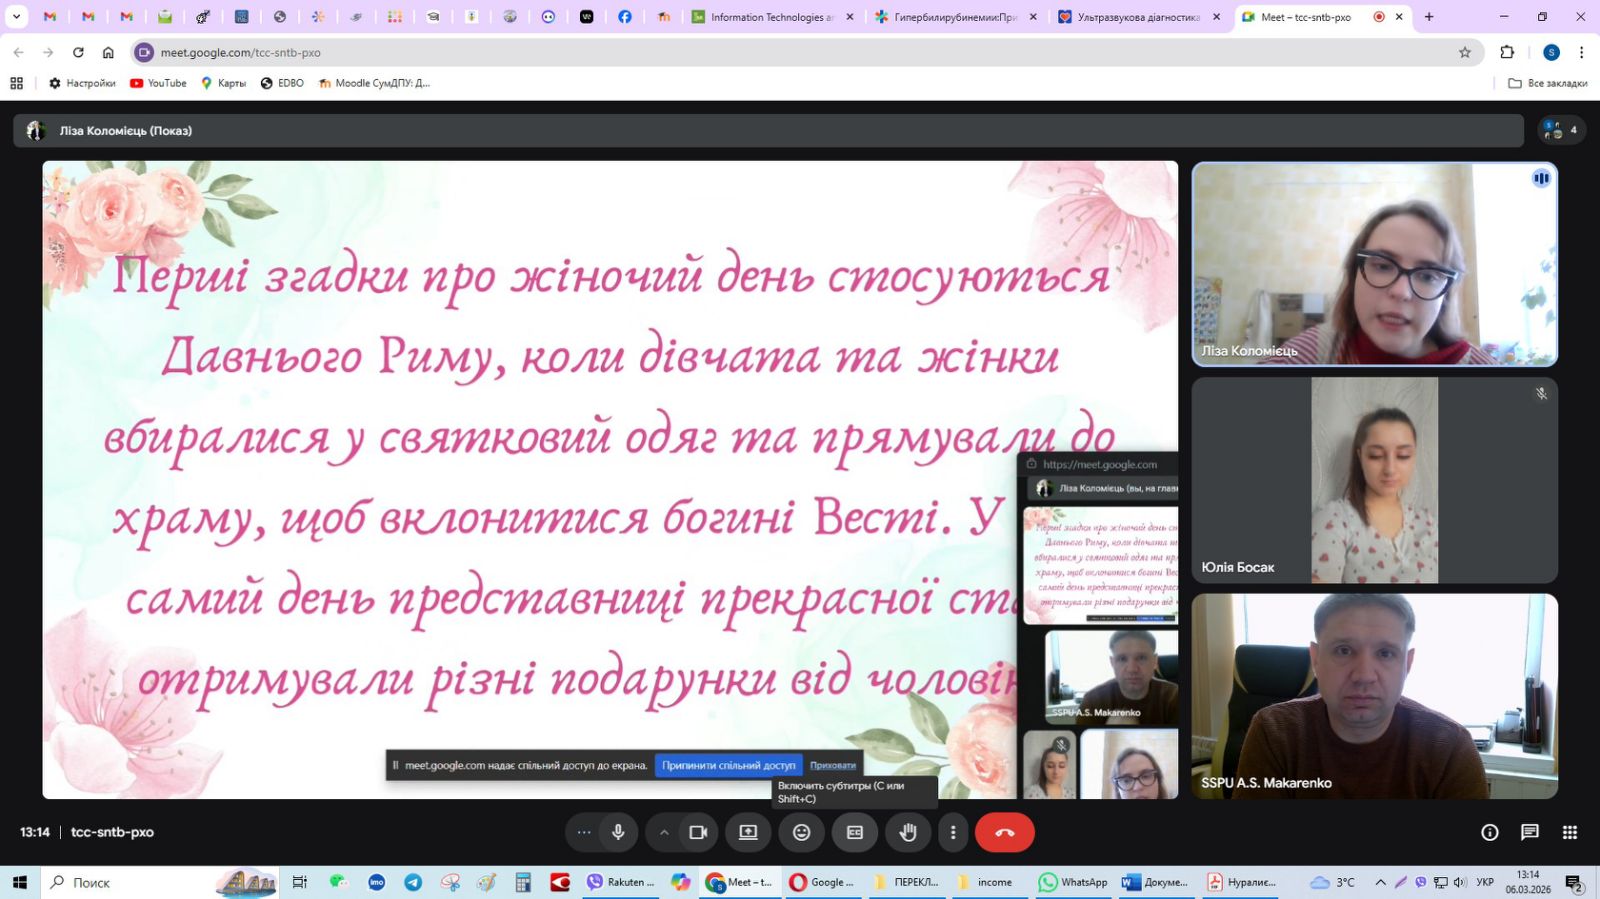Open audio settings with the three-dots button
Screen dimensions: 1600x899
pos(584,832)
